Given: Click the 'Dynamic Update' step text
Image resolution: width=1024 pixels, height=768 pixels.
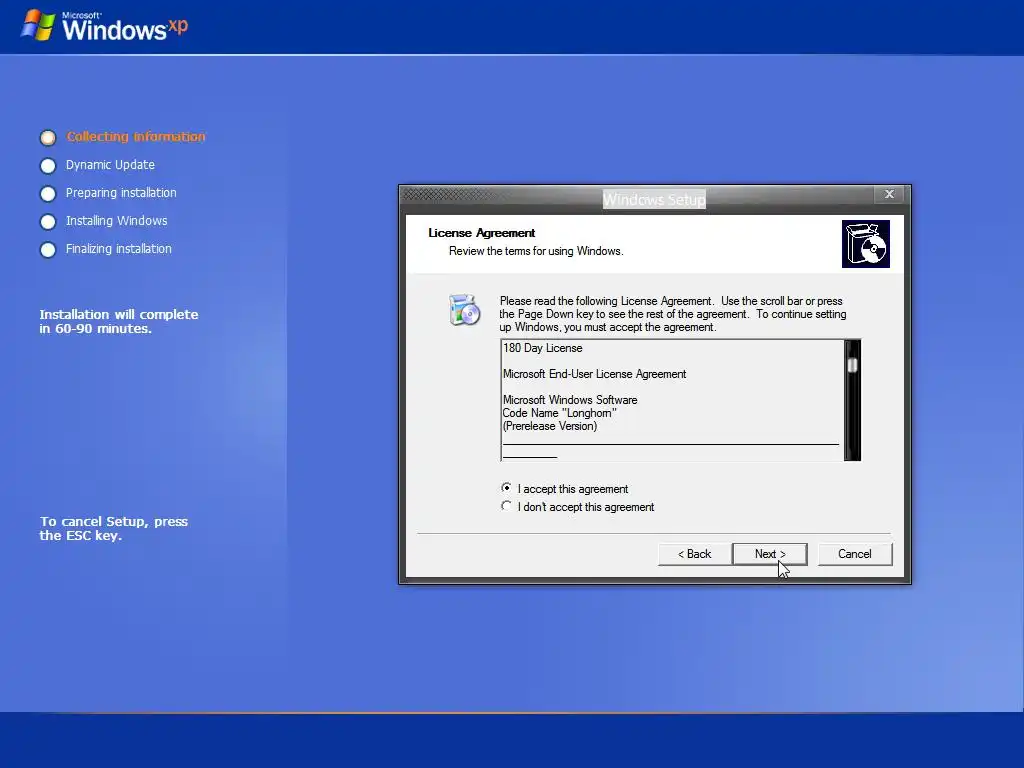Looking at the screenshot, I should (110, 165).
